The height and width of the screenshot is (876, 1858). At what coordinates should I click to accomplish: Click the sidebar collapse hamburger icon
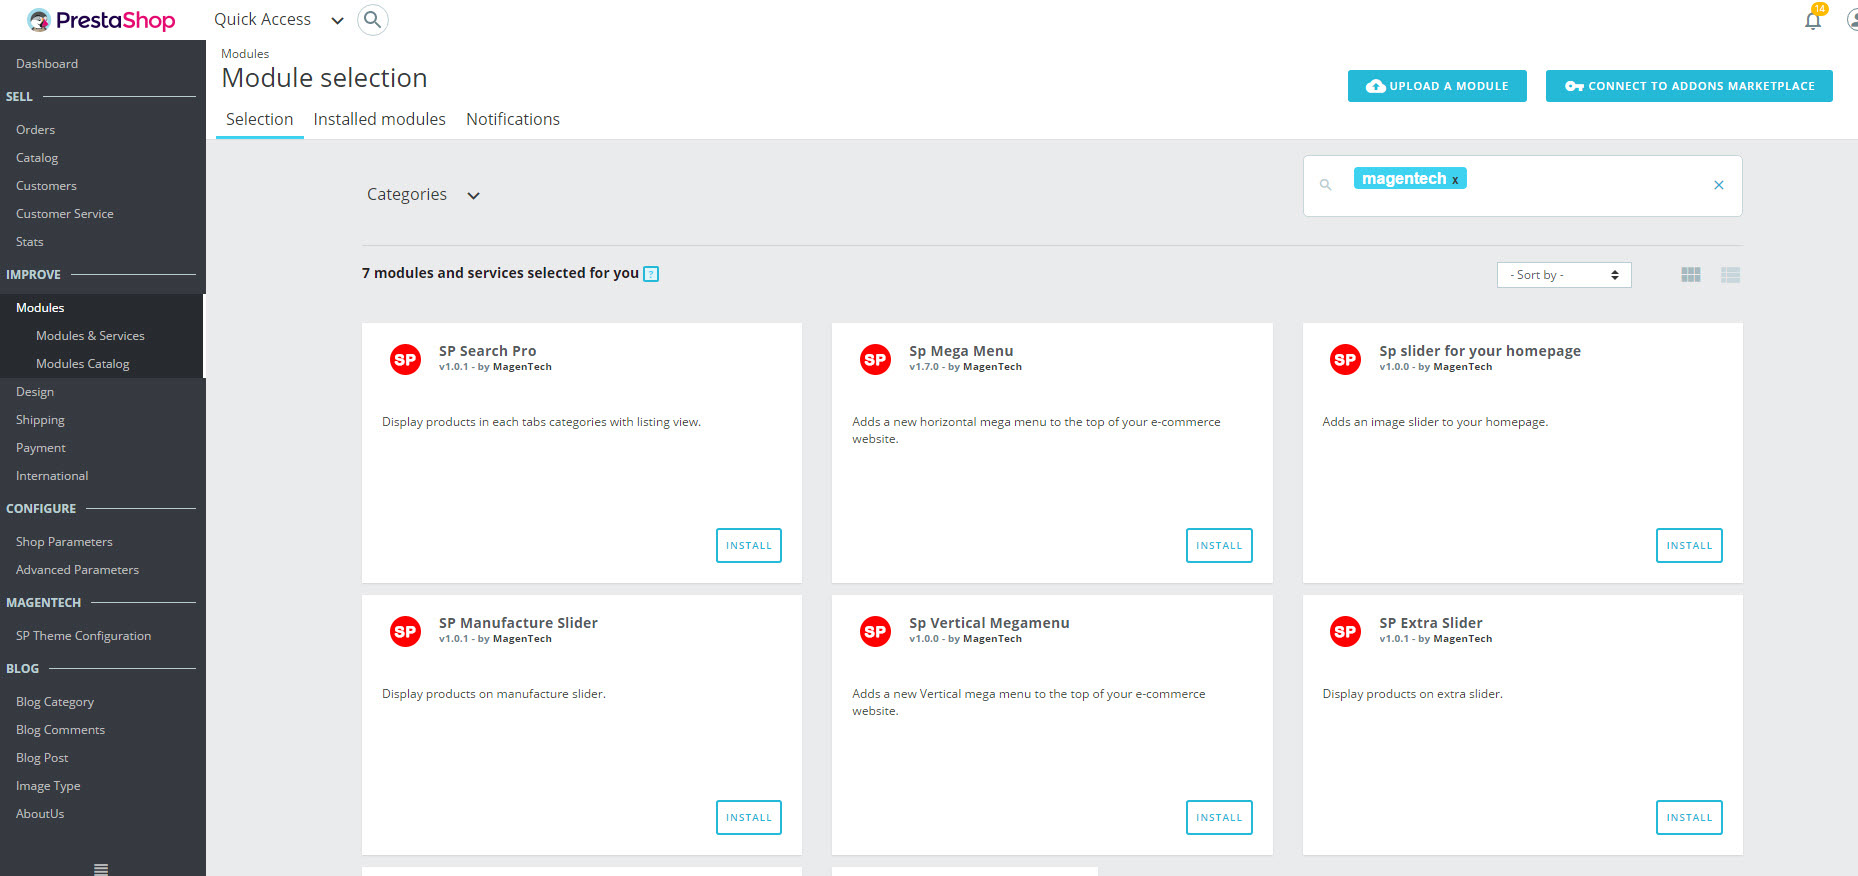pos(101,869)
